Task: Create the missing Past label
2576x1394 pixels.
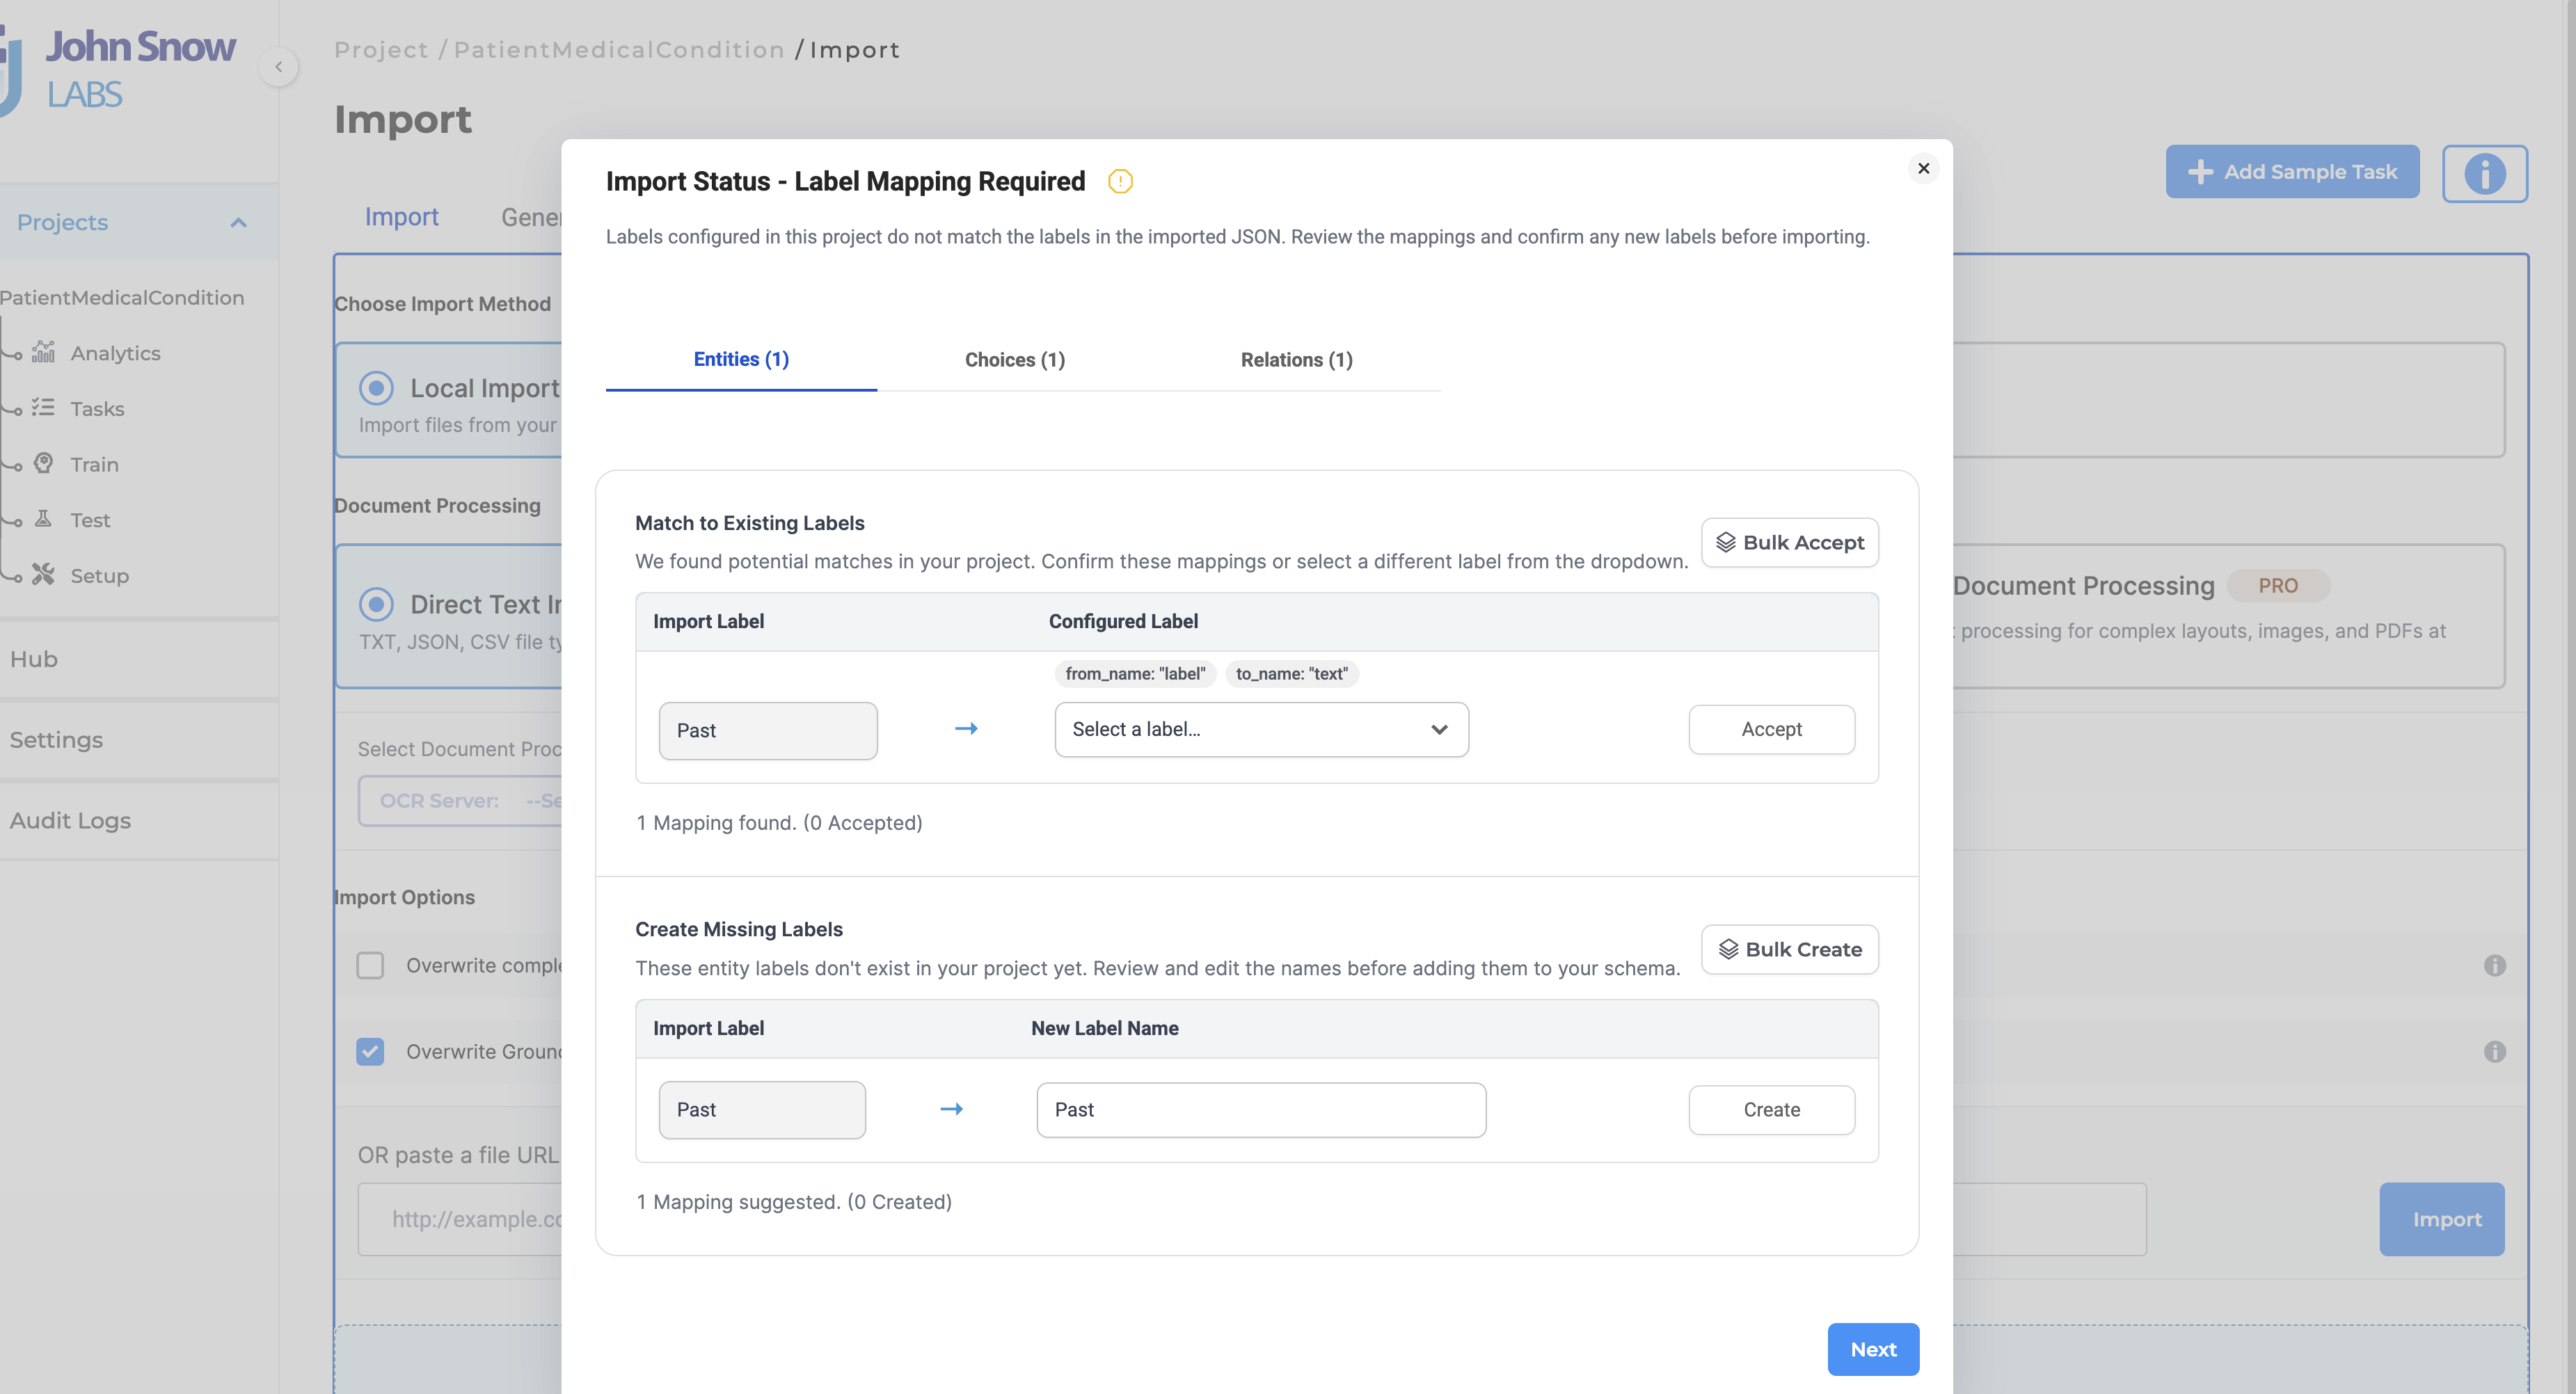Action: point(1771,1109)
